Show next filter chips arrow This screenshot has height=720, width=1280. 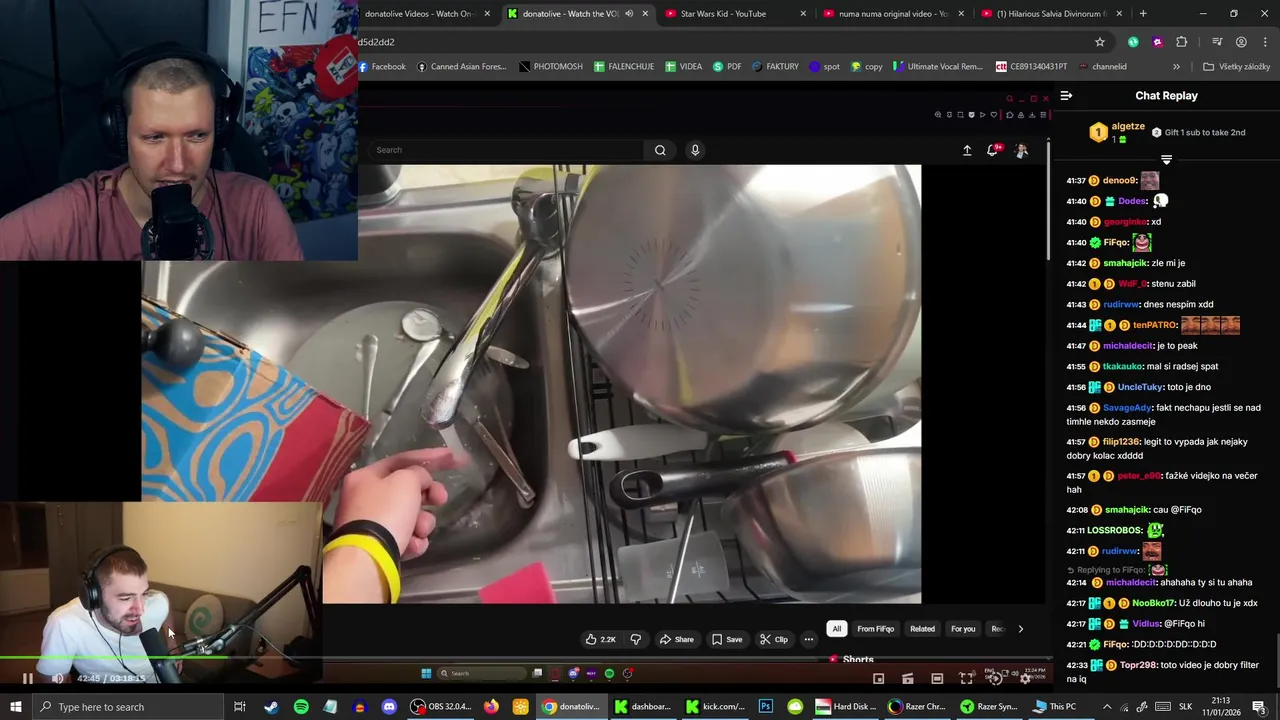tap(1020, 629)
